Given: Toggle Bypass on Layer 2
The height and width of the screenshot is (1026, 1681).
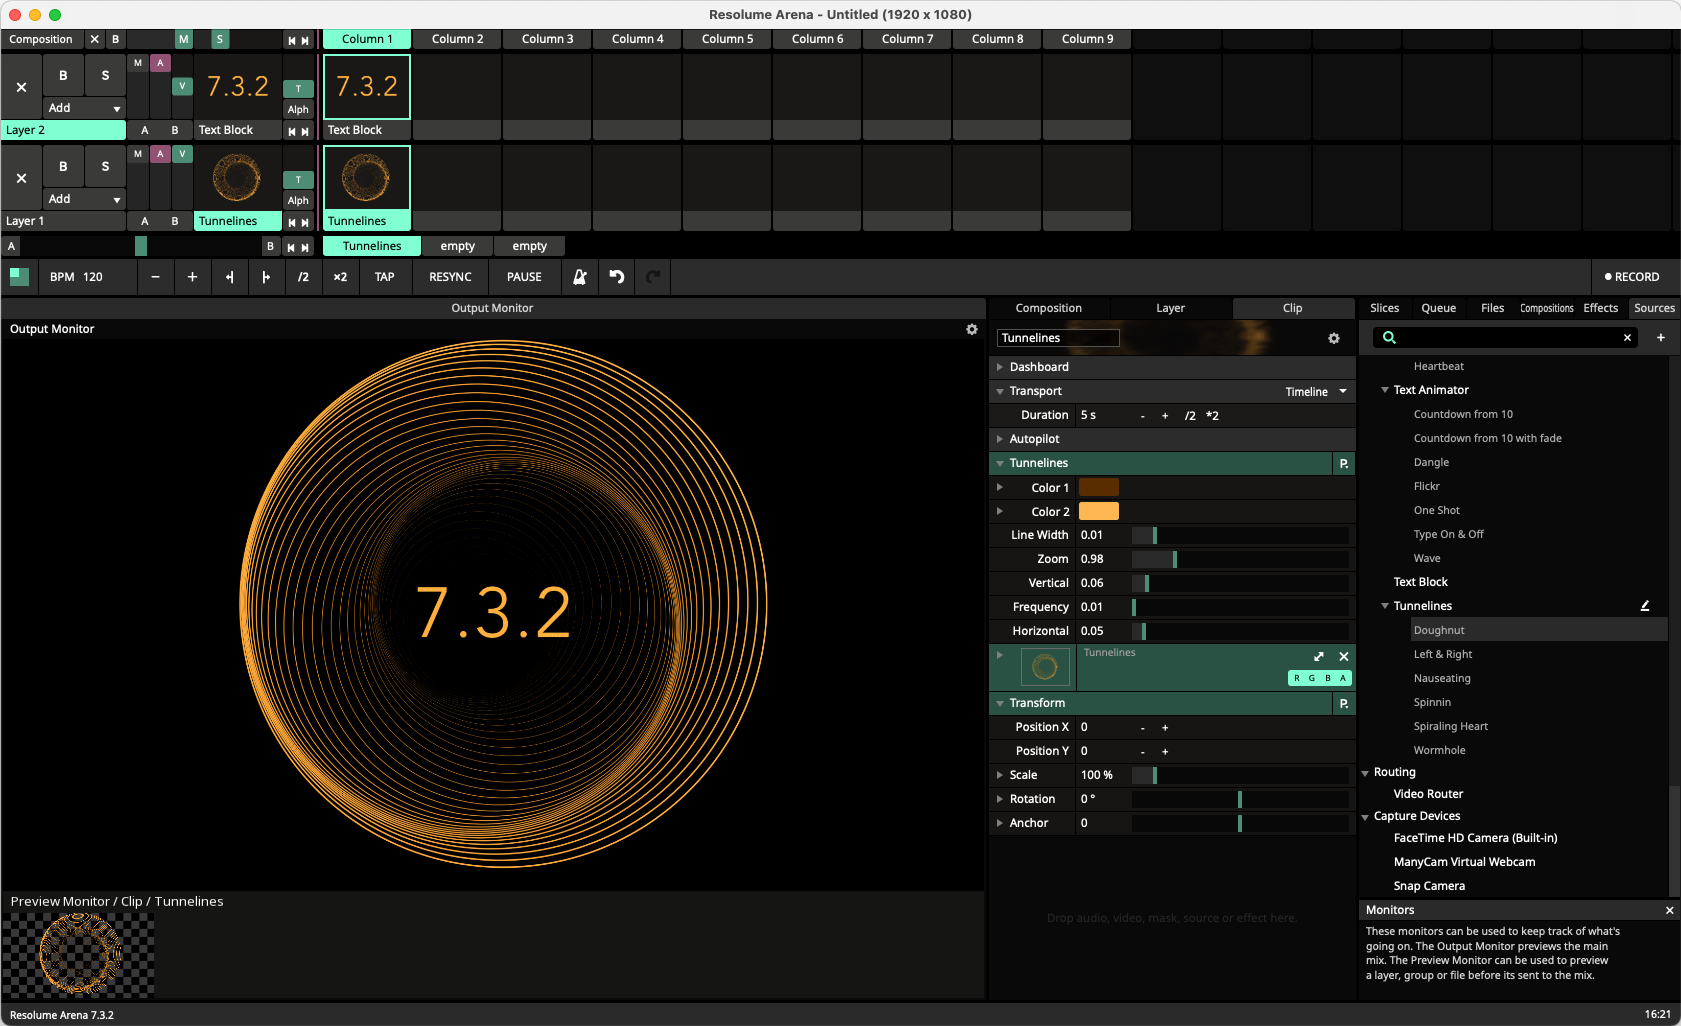Looking at the screenshot, I should point(63,76).
